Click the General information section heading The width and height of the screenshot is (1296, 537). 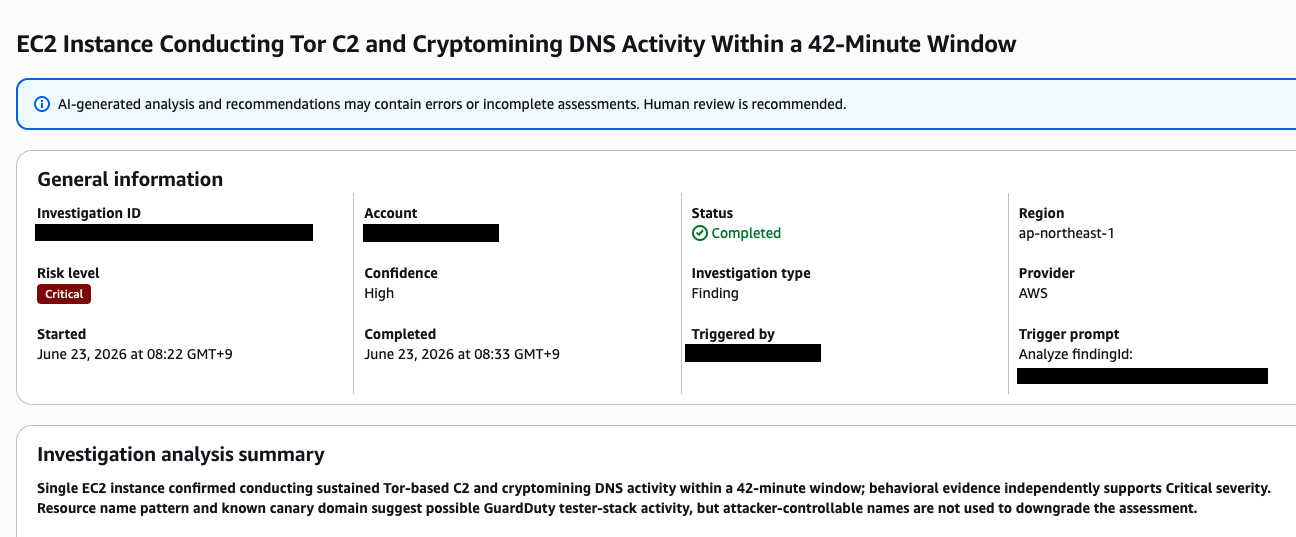tap(130, 179)
